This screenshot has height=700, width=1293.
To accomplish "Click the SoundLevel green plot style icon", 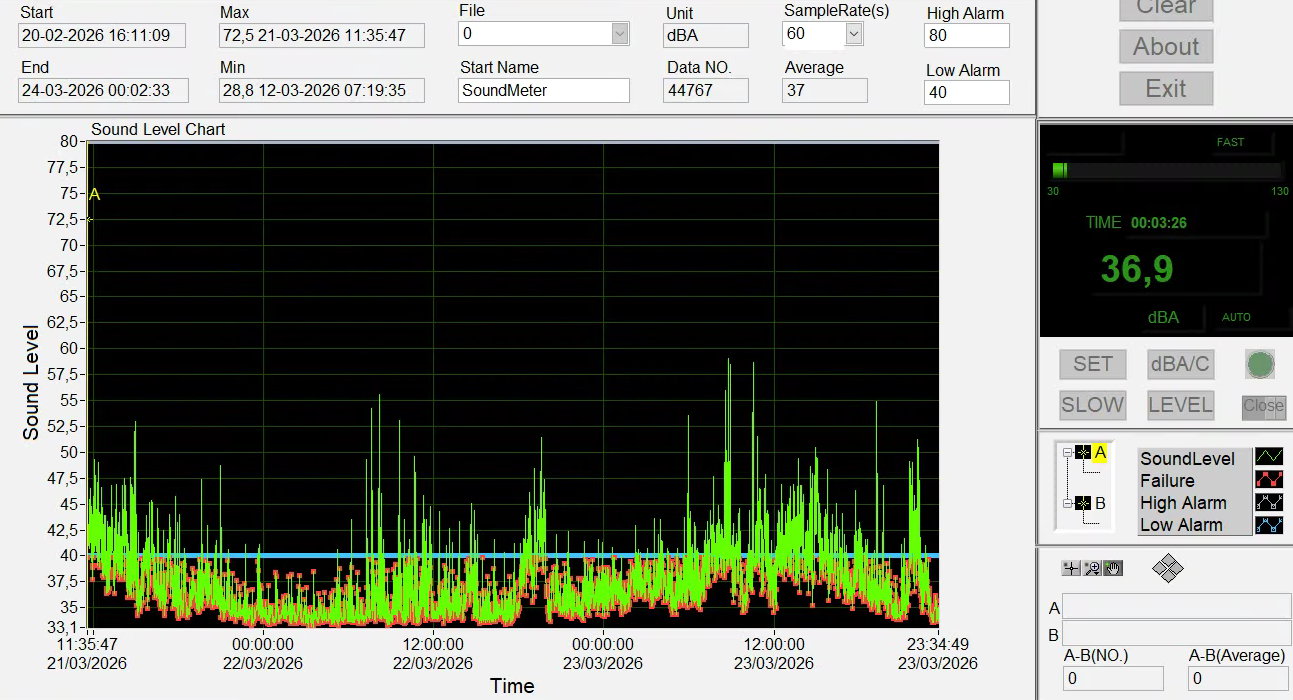I will coord(1269,458).
